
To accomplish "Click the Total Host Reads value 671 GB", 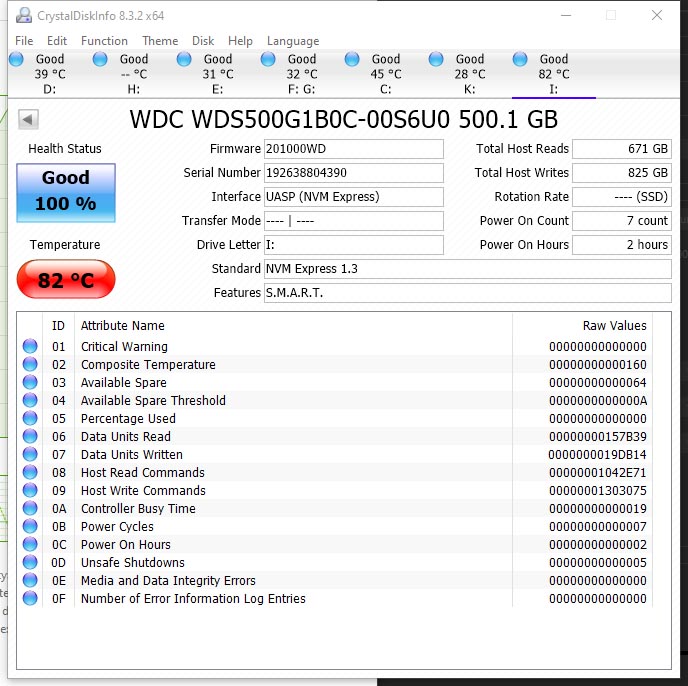I will pos(622,149).
